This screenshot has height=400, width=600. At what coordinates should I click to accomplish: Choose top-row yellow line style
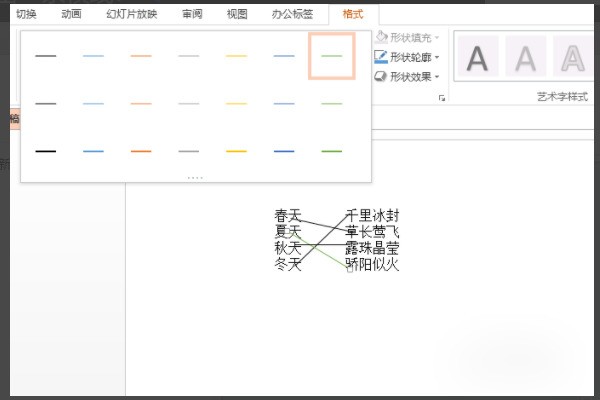pos(236,56)
